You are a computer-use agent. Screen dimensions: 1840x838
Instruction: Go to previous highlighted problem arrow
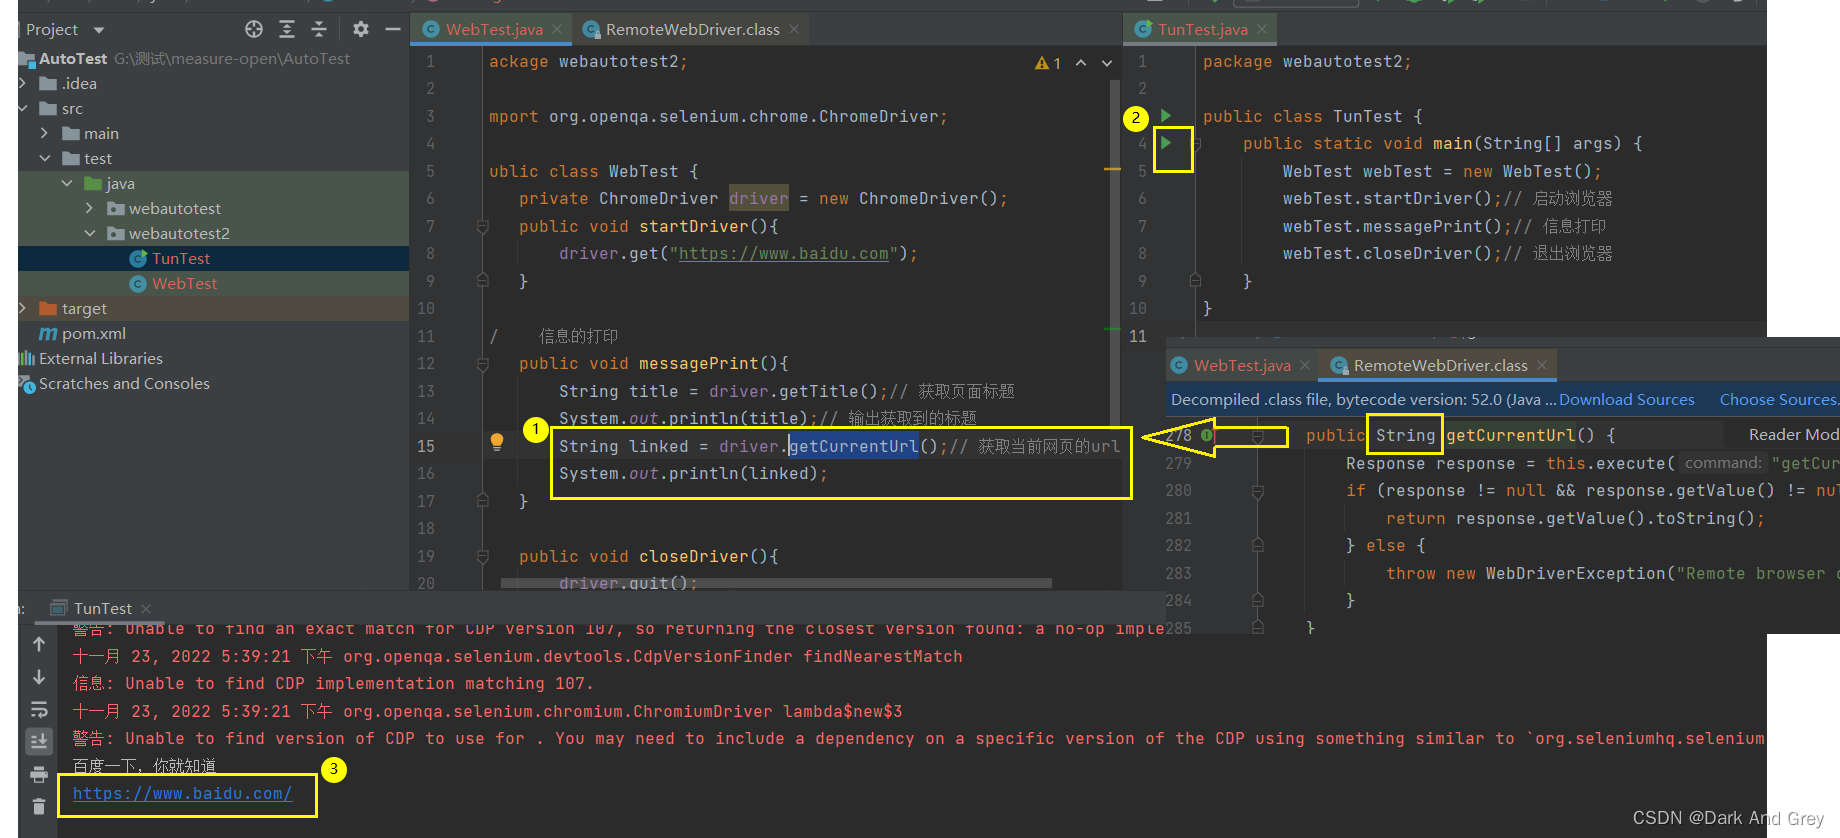pyautogui.click(x=1081, y=63)
